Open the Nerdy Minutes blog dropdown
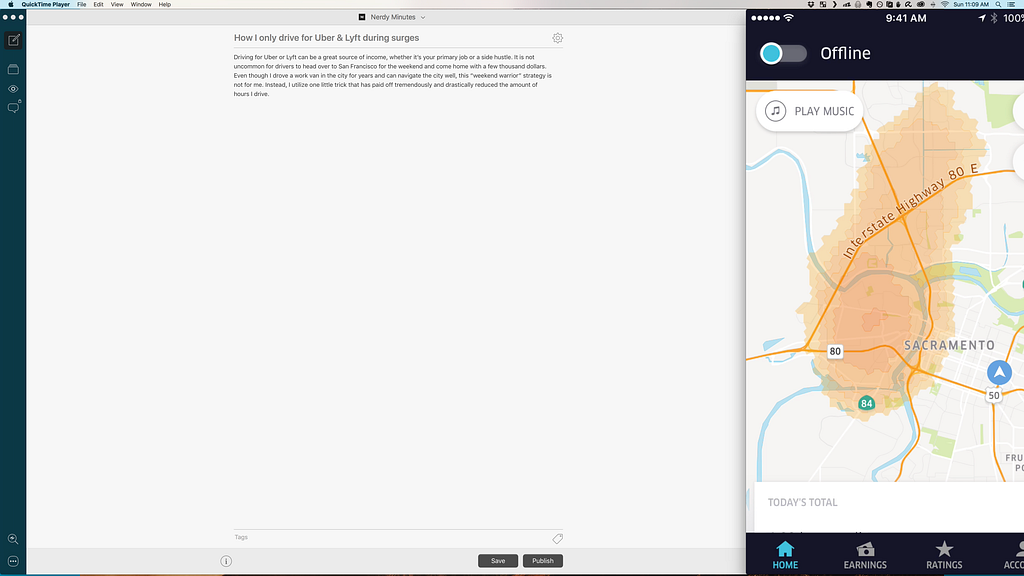1024x576 pixels. [392, 17]
